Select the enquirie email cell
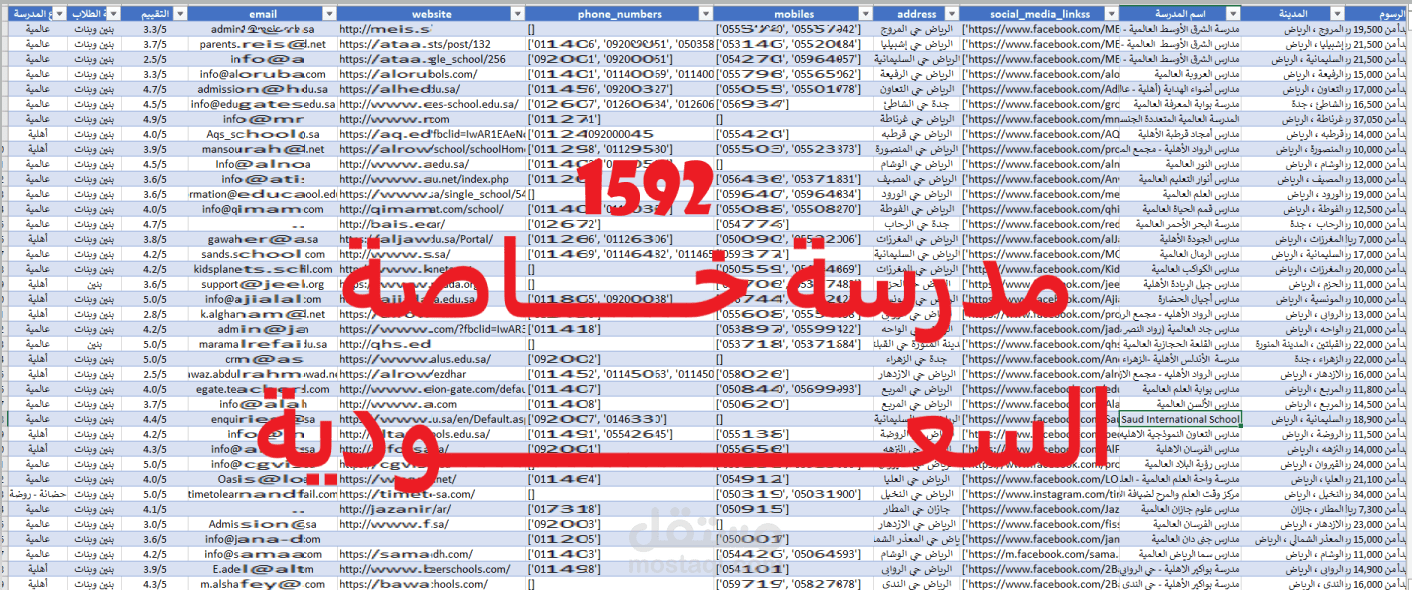Viewport: 1412px width, 590px height. (263, 420)
